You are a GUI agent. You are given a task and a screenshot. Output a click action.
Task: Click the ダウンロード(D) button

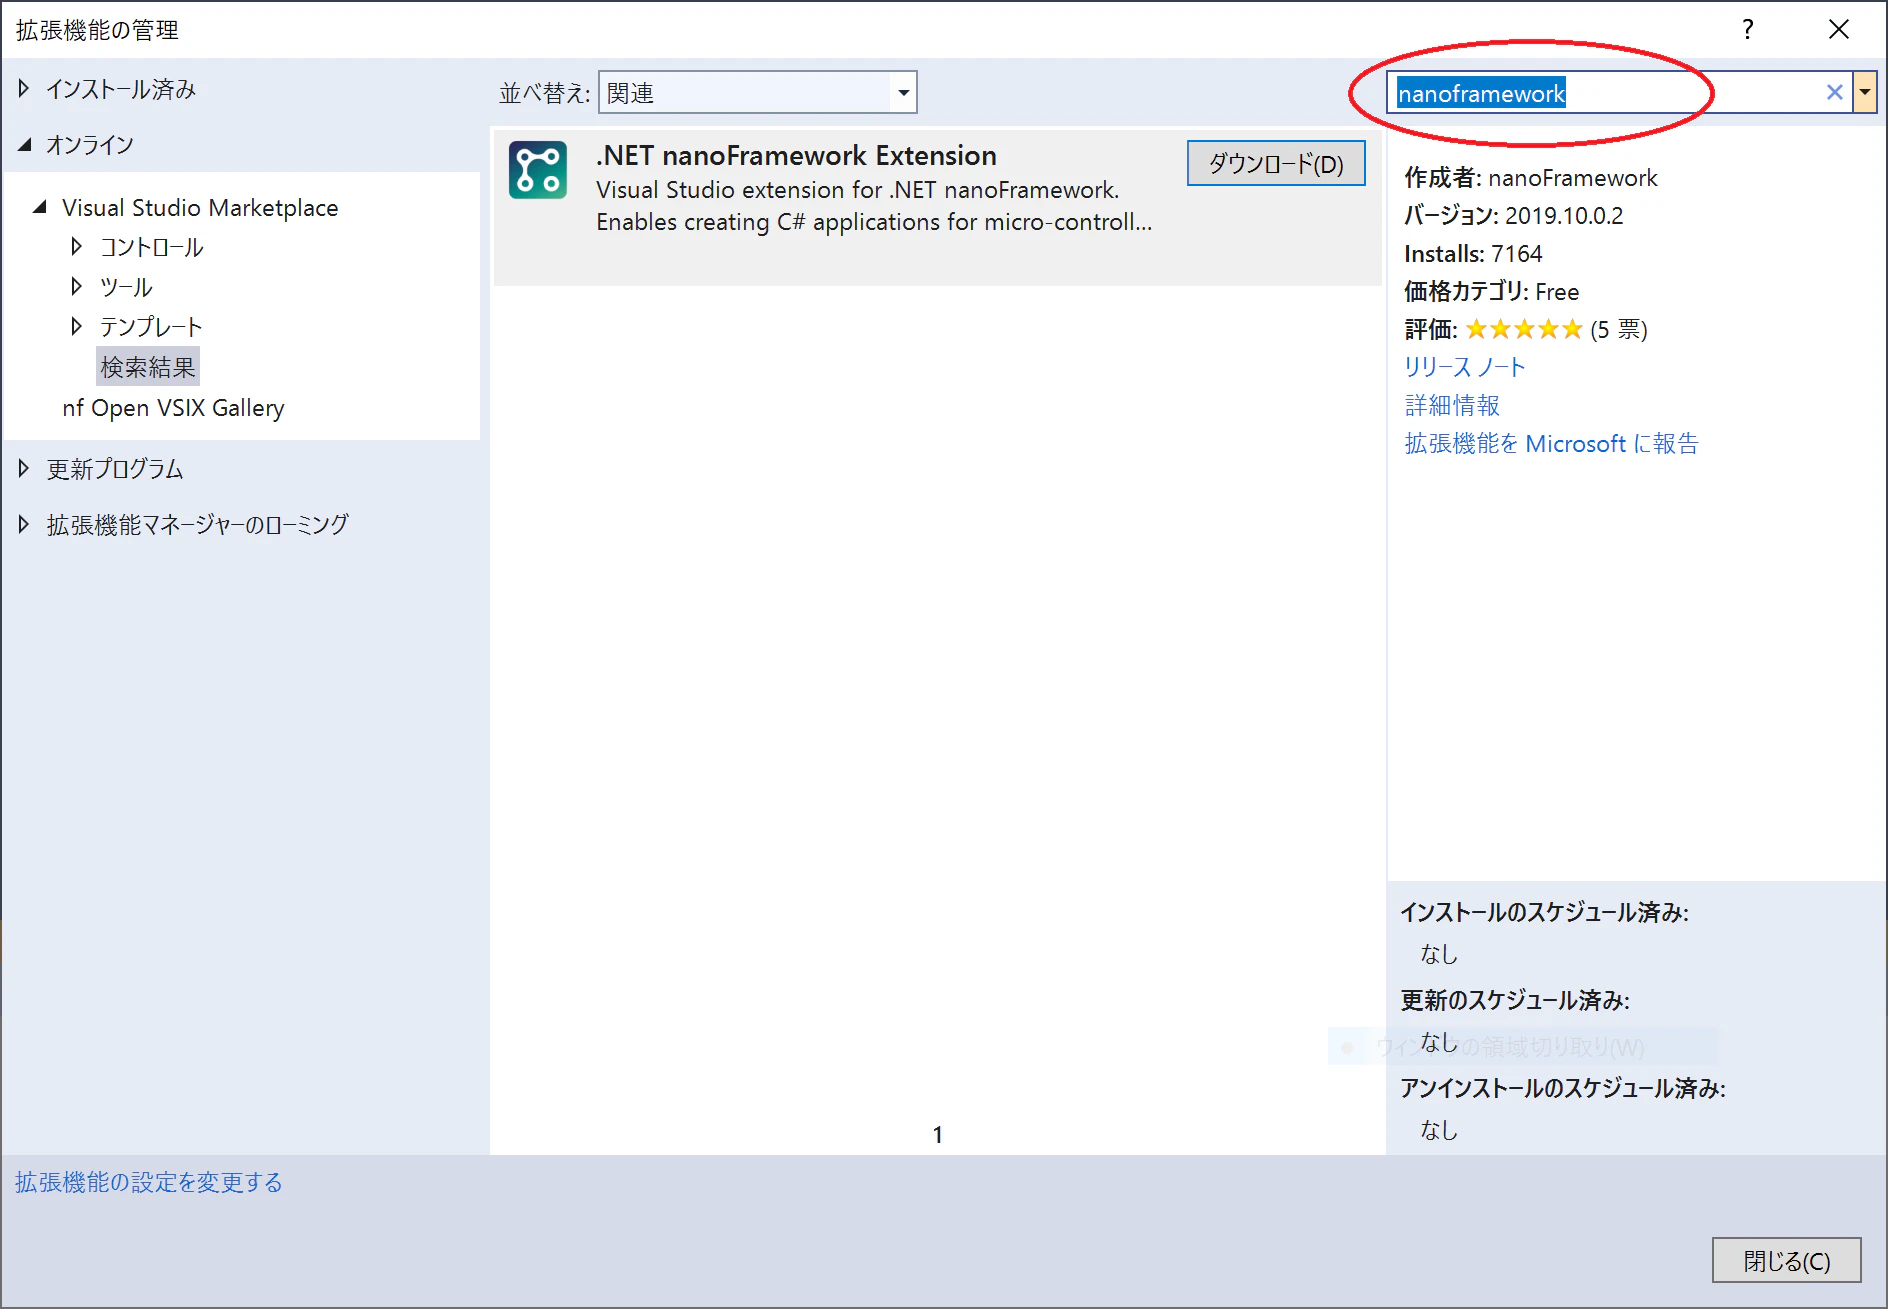[1276, 163]
